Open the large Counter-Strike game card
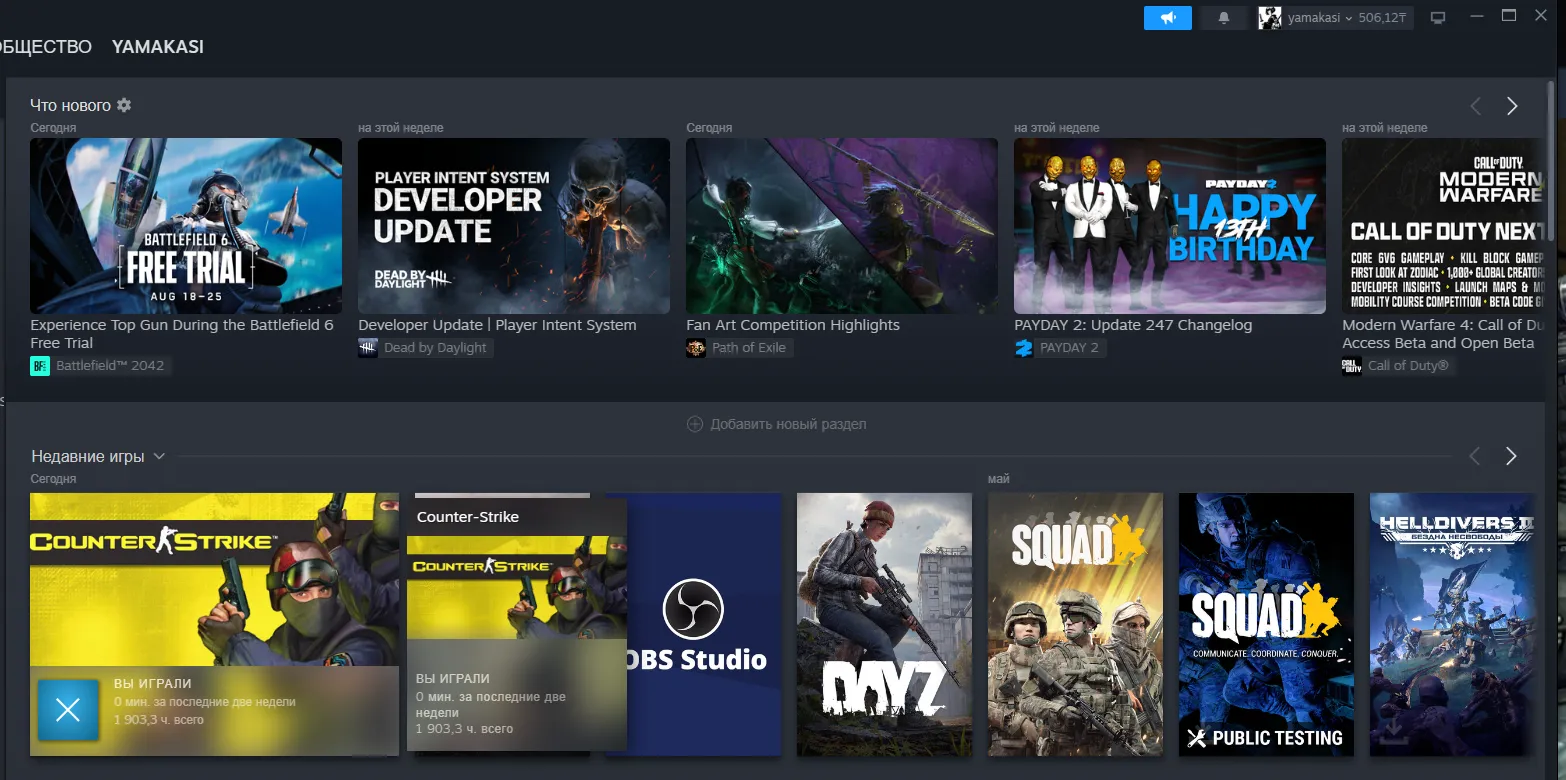Screen dimensions: 1566x780 click(x=214, y=624)
